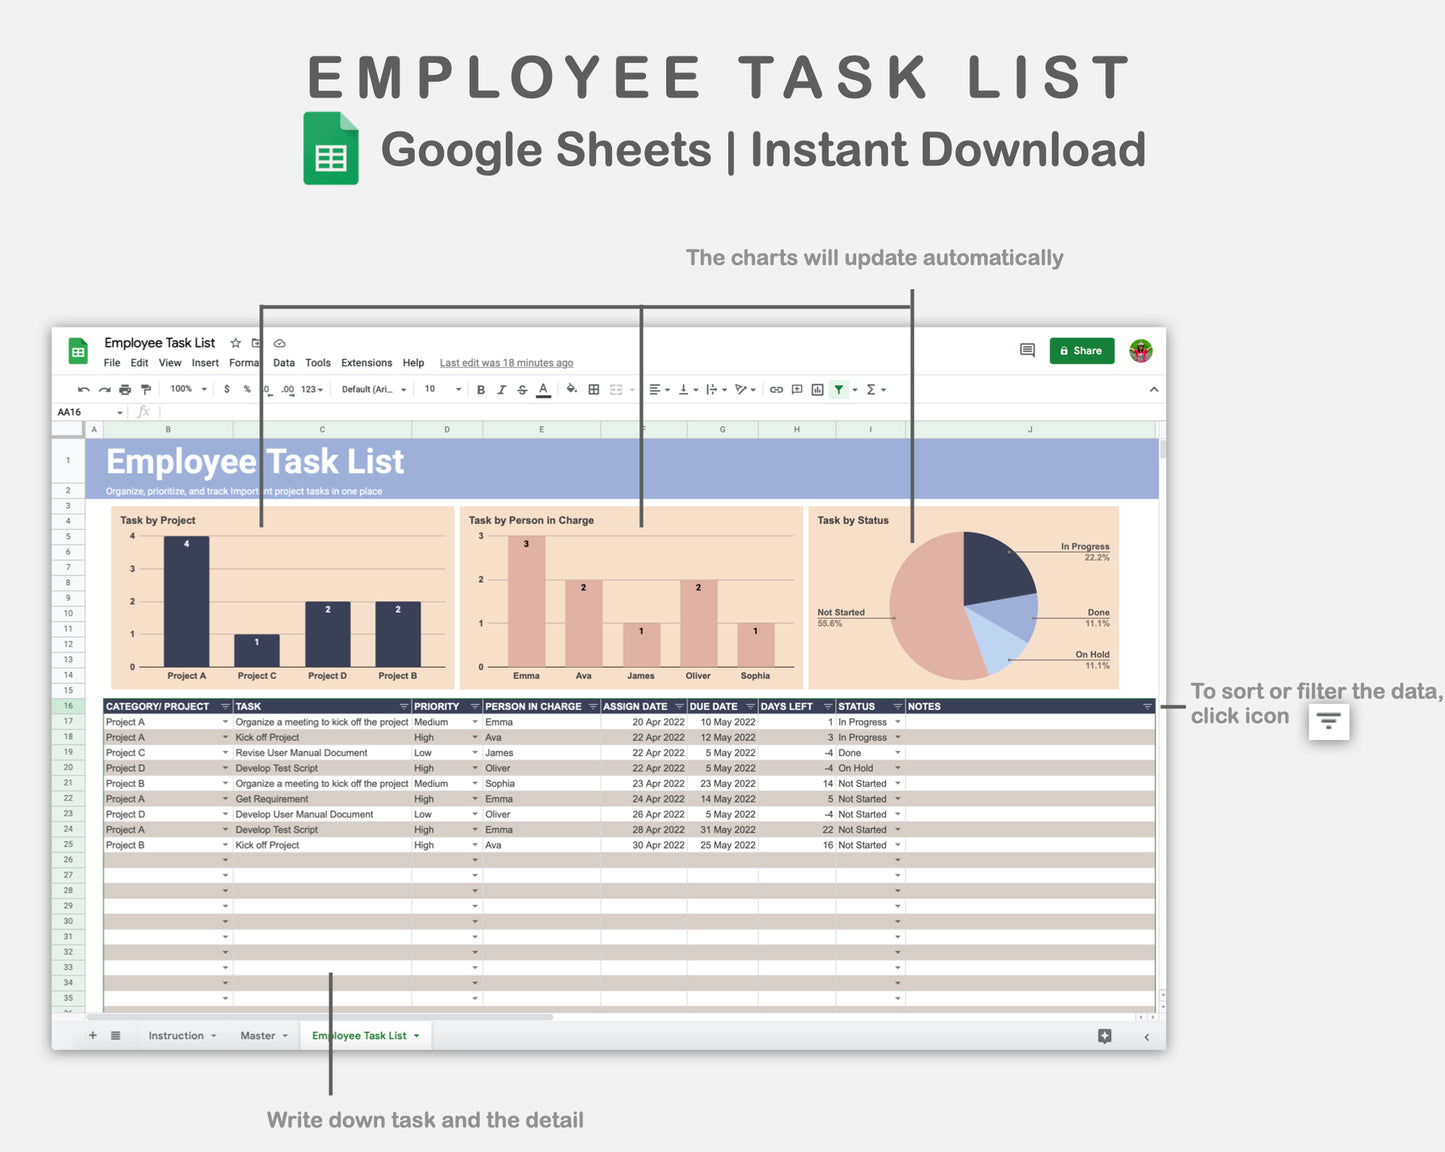Apply currency format with the dollar icon
Image resolution: width=1445 pixels, height=1152 pixels.
coord(226,389)
